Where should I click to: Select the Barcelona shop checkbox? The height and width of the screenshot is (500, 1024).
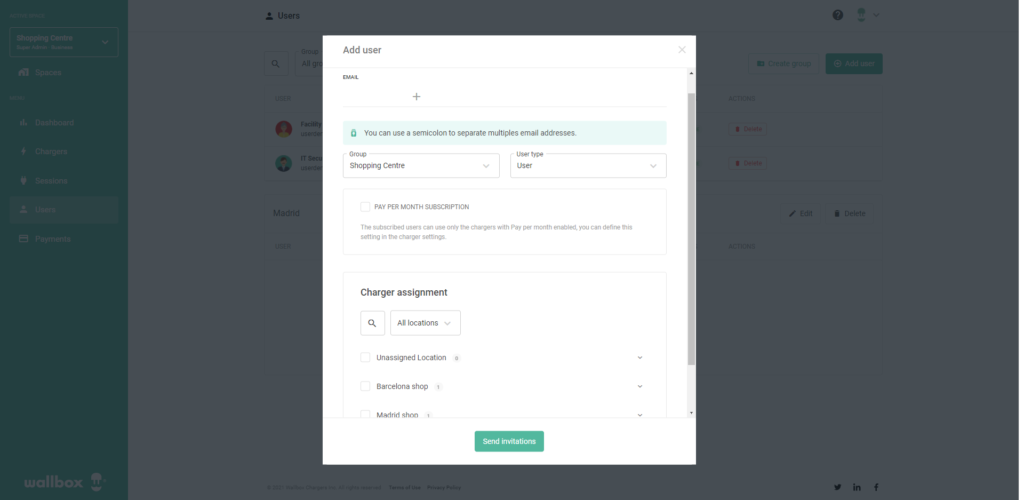pos(365,386)
